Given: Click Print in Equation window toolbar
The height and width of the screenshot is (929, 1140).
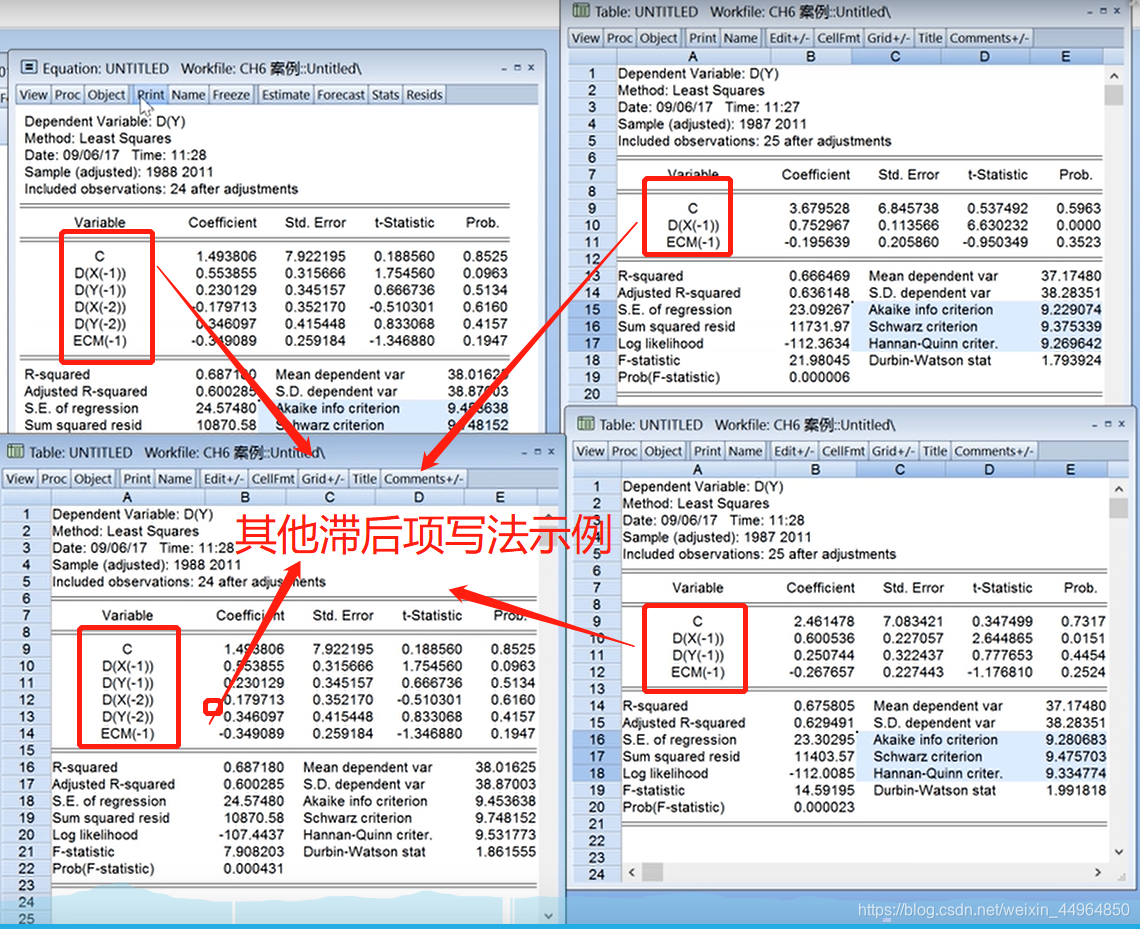Looking at the screenshot, I should [x=150, y=94].
